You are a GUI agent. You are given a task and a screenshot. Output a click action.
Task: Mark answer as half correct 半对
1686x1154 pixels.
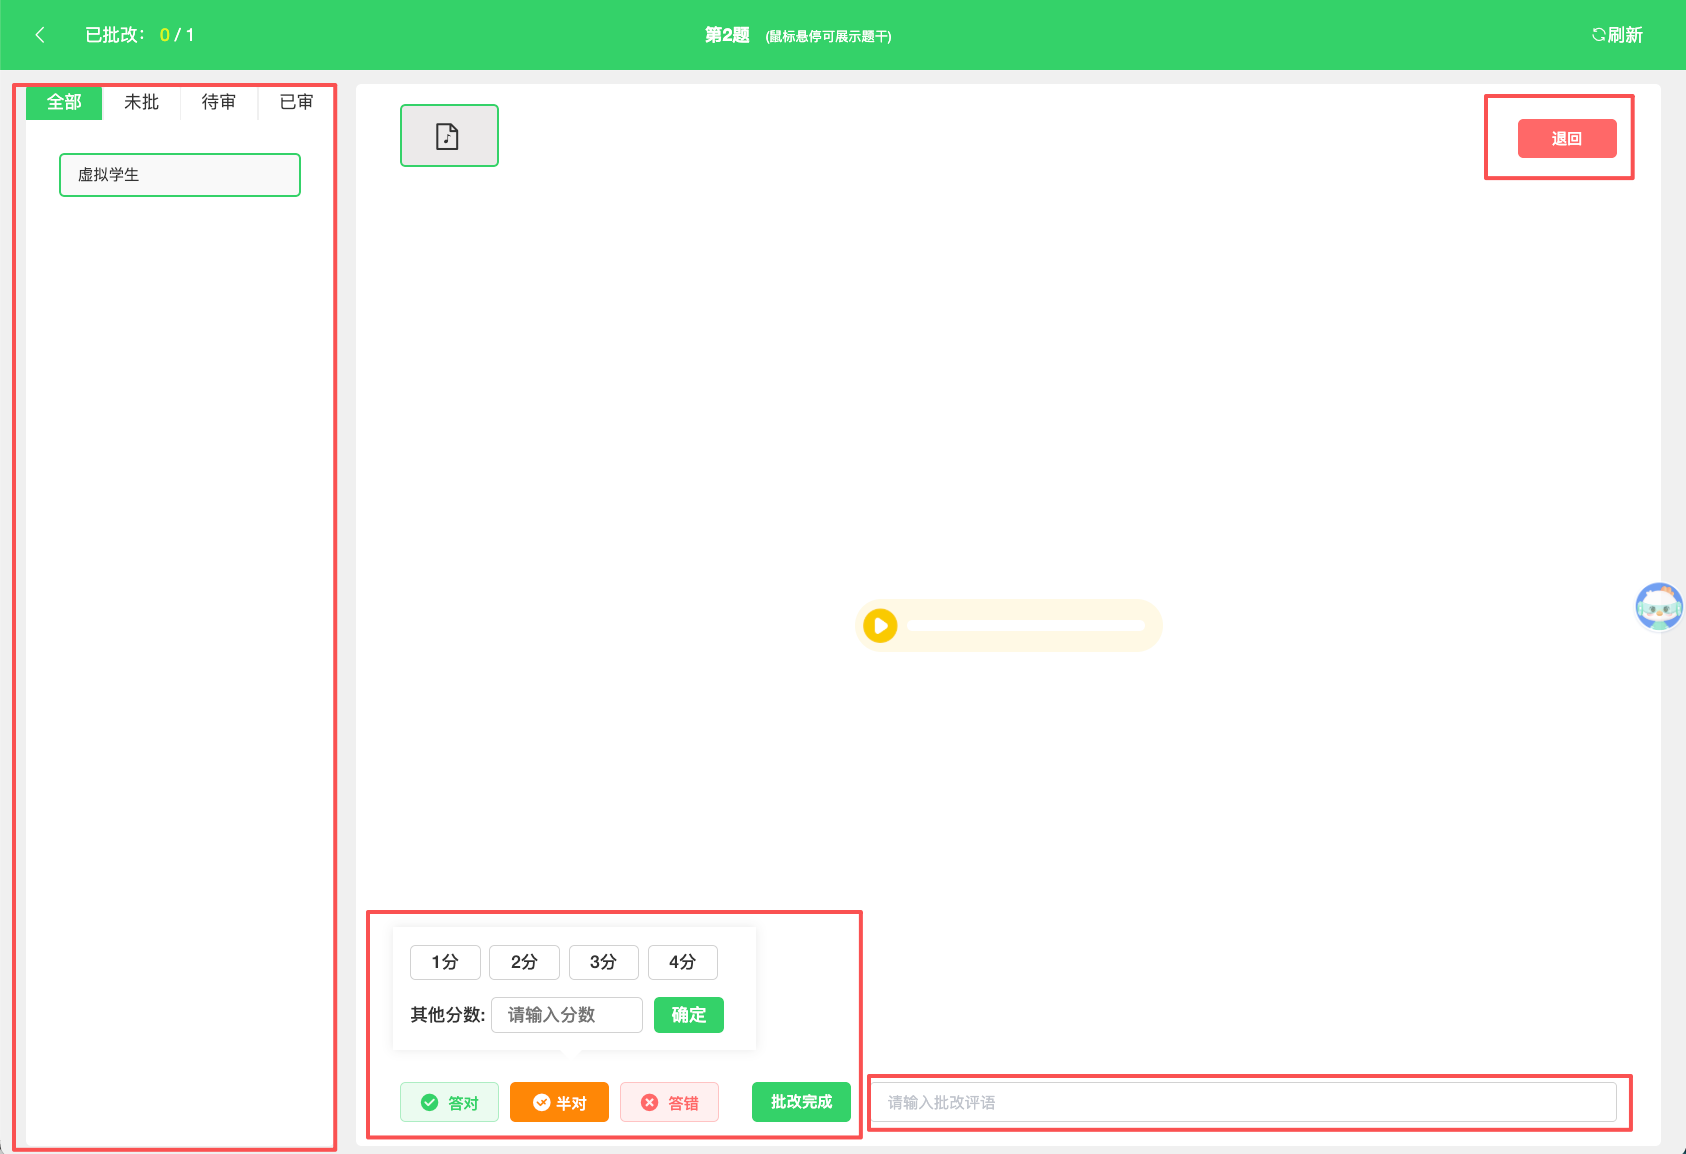pyautogui.click(x=559, y=1102)
